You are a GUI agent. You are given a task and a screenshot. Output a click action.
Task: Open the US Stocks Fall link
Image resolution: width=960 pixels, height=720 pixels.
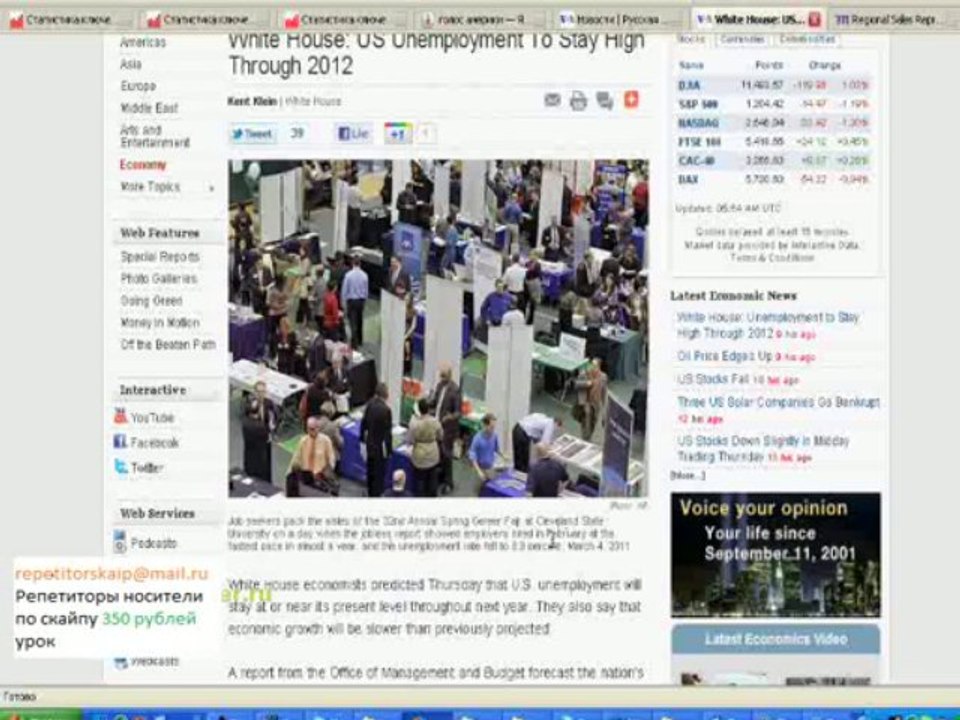[x=713, y=379]
